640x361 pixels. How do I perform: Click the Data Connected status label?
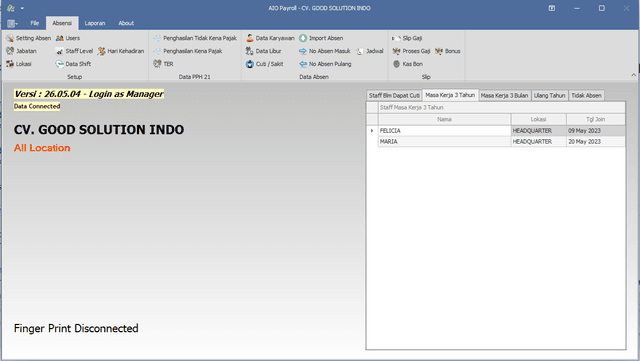(37, 106)
